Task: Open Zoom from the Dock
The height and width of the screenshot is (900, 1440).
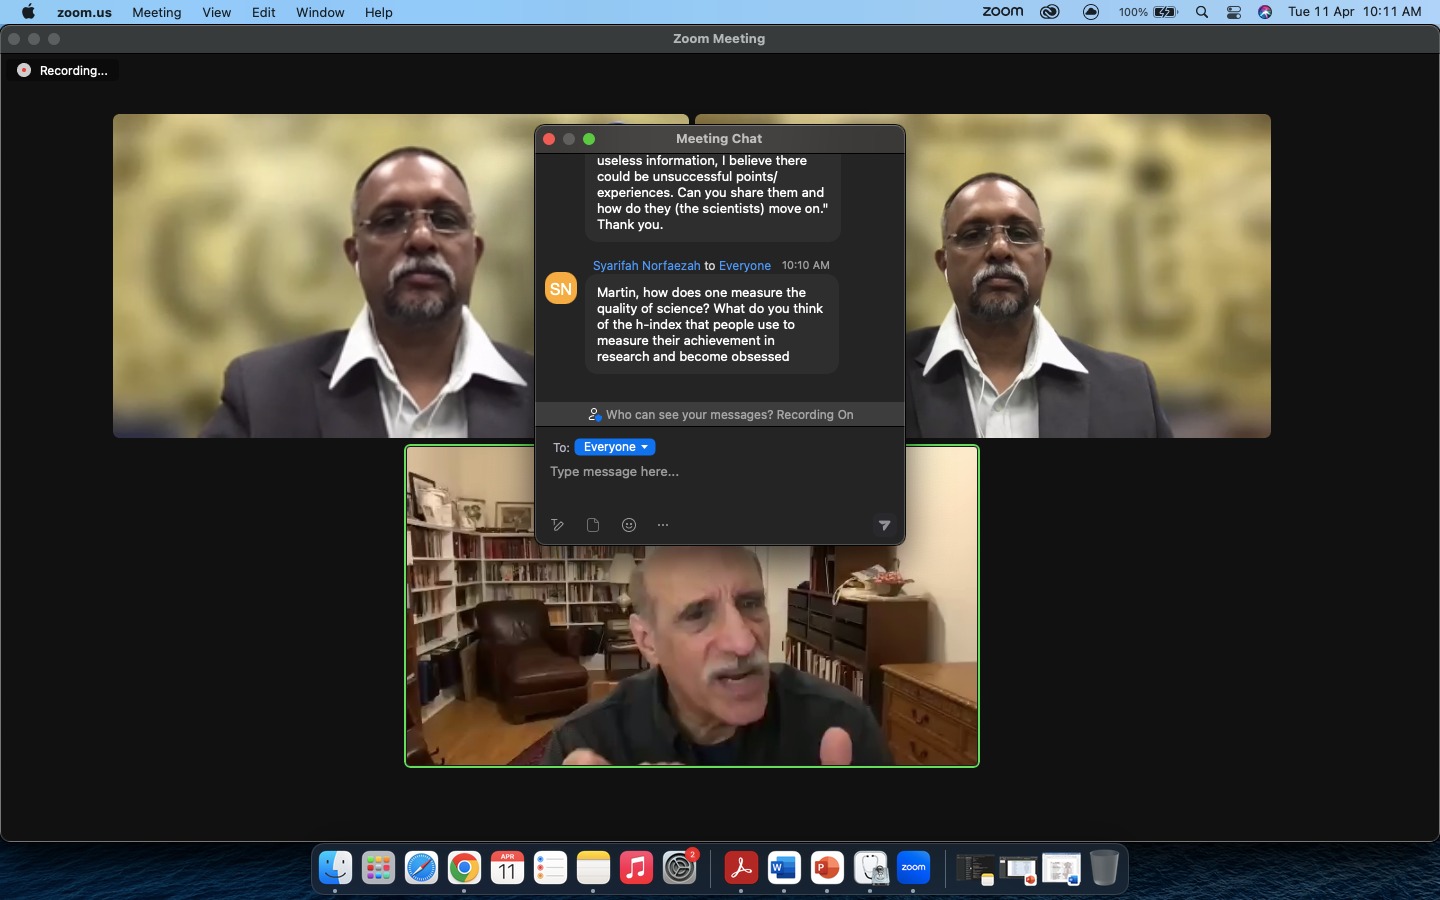Action: tap(914, 868)
